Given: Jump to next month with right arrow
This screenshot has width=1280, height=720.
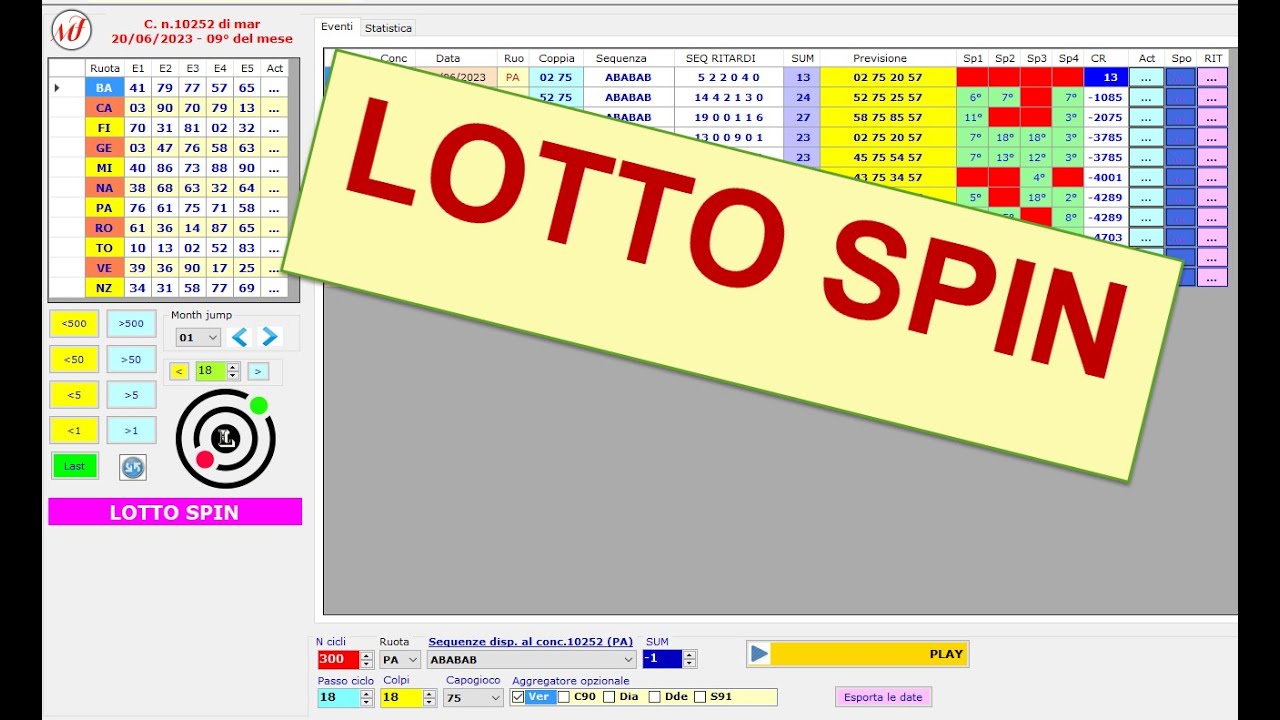Looking at the screenshot, I should pyautogui.click(x=269, y=337).
